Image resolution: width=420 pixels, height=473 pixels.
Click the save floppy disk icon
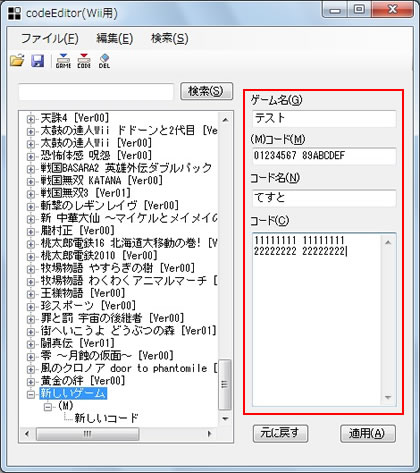point(38,61)
